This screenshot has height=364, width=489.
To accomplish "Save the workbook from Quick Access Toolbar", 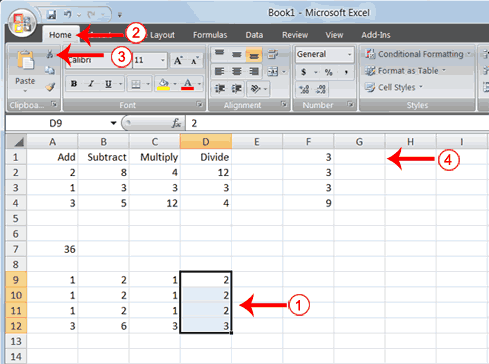I will (52, 14).
